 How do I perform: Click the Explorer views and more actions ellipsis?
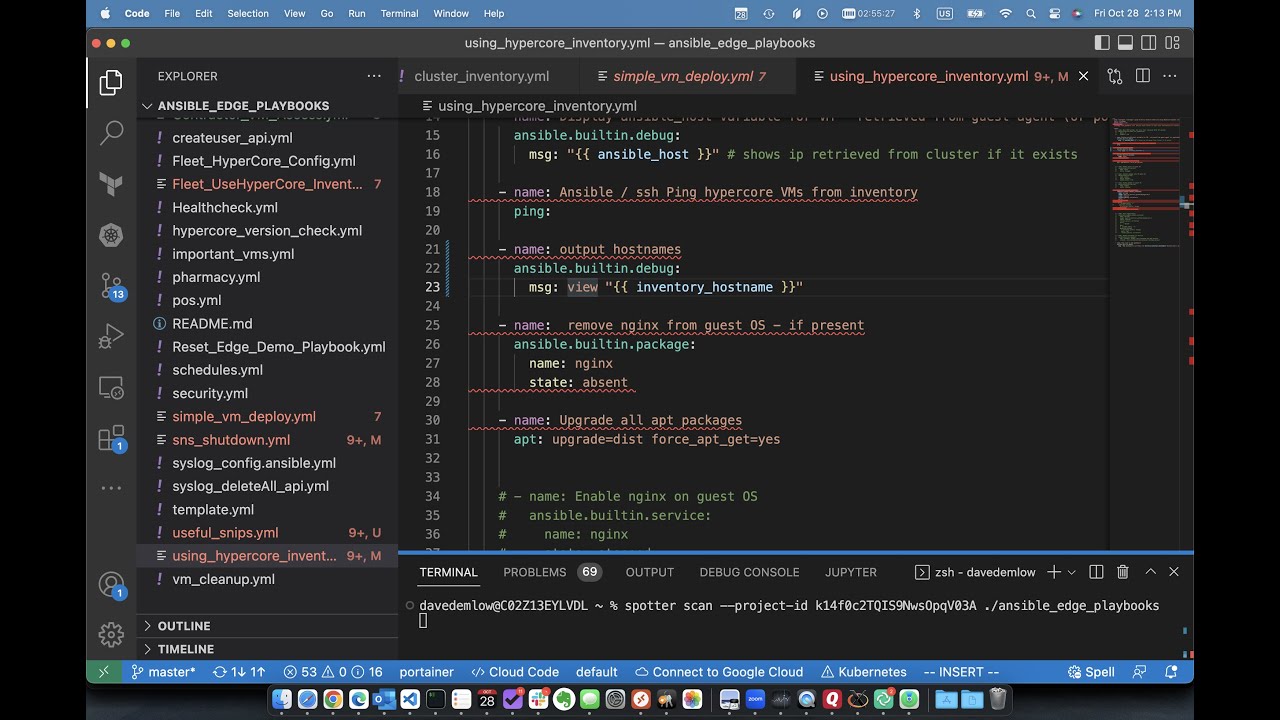coord(374,76)
